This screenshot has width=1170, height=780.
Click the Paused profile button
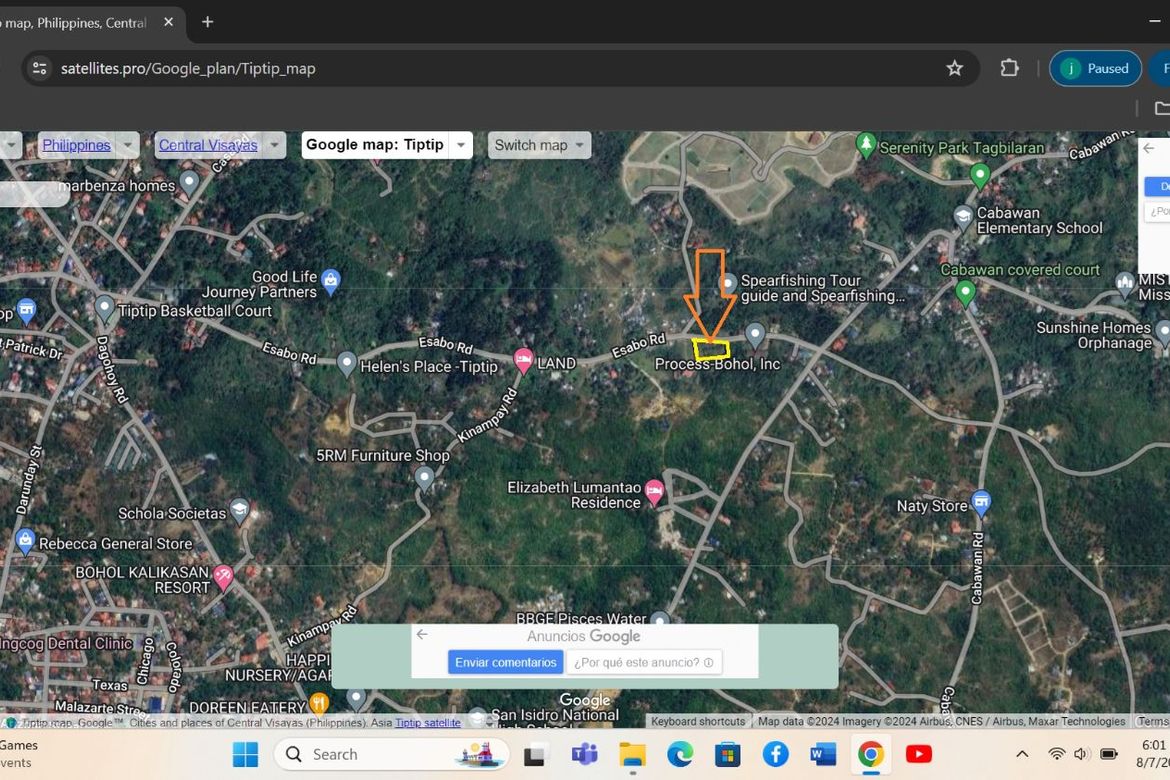point(1095,69)
